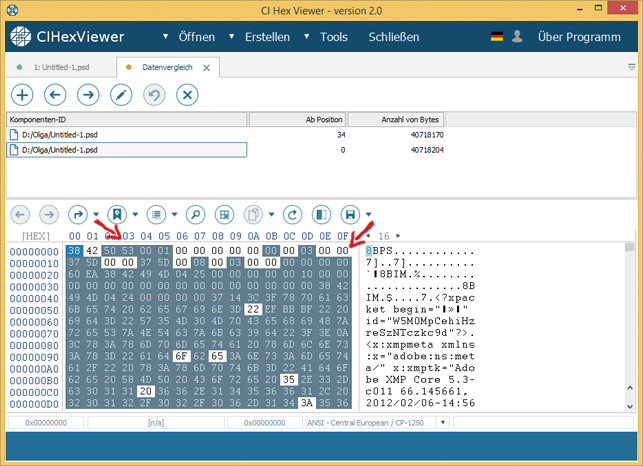Click the navigate back arrow in the hex toolbar

pyautogui.click(x=20, y=214)
